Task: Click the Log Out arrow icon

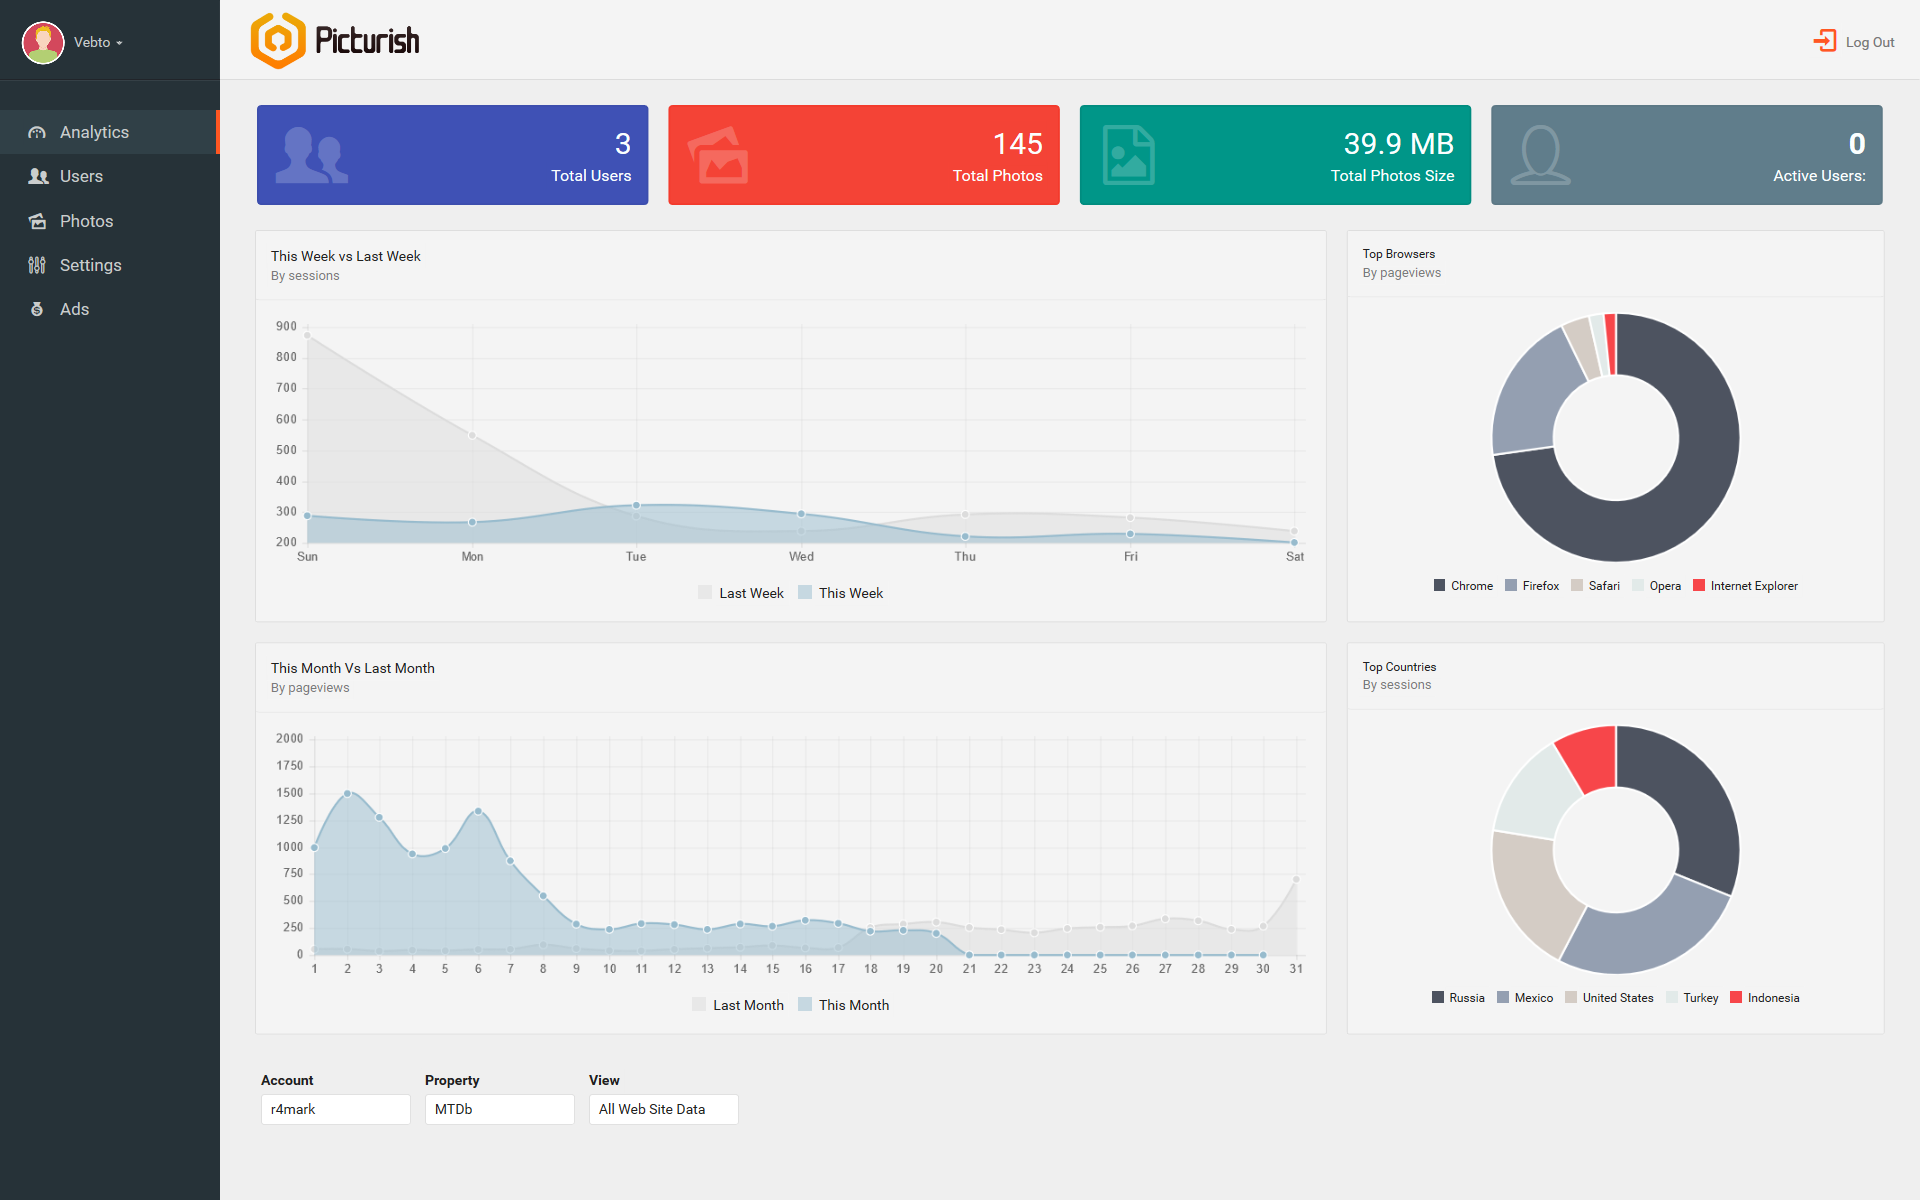Action: (x=1825, y=41)
